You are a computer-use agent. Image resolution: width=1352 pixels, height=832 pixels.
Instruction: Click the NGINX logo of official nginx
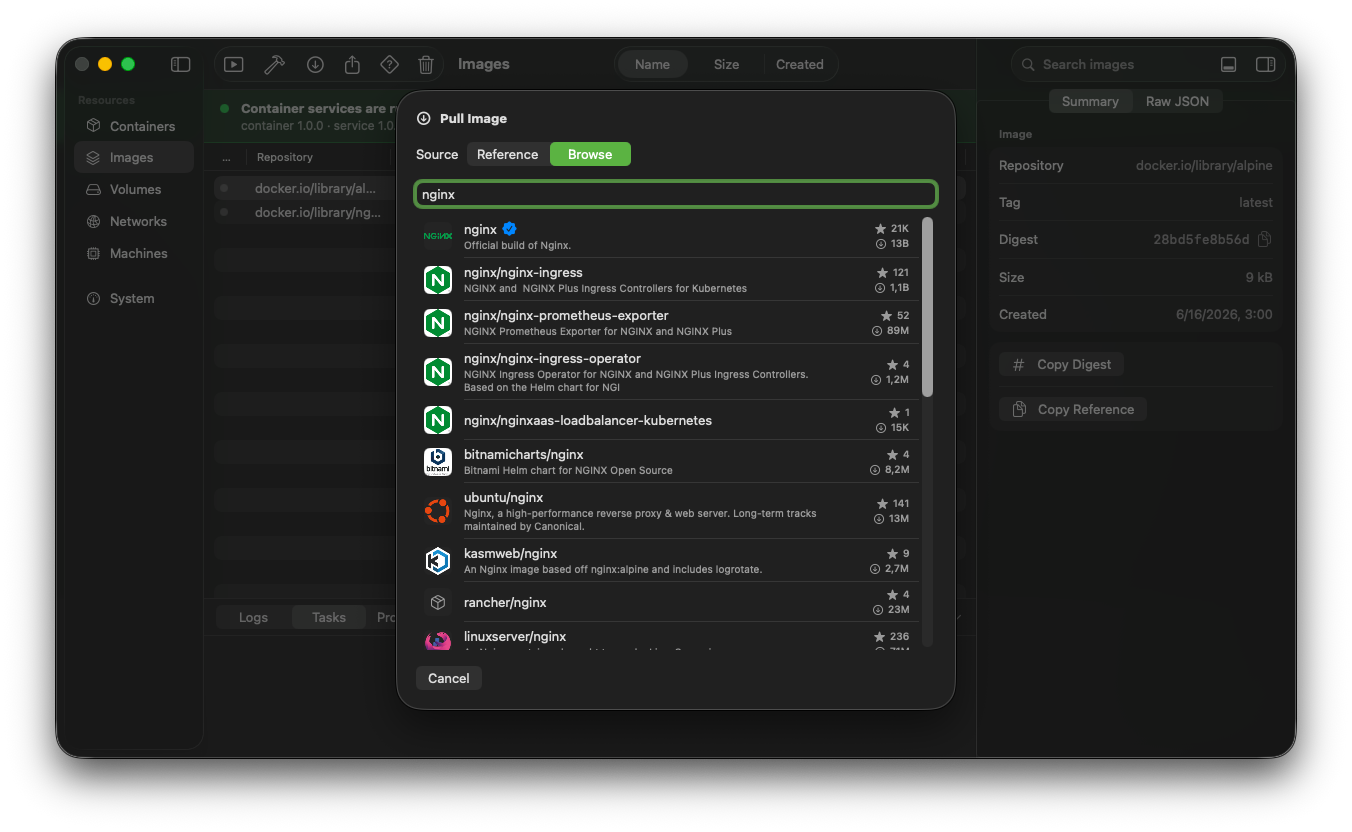tap(438, 236)
